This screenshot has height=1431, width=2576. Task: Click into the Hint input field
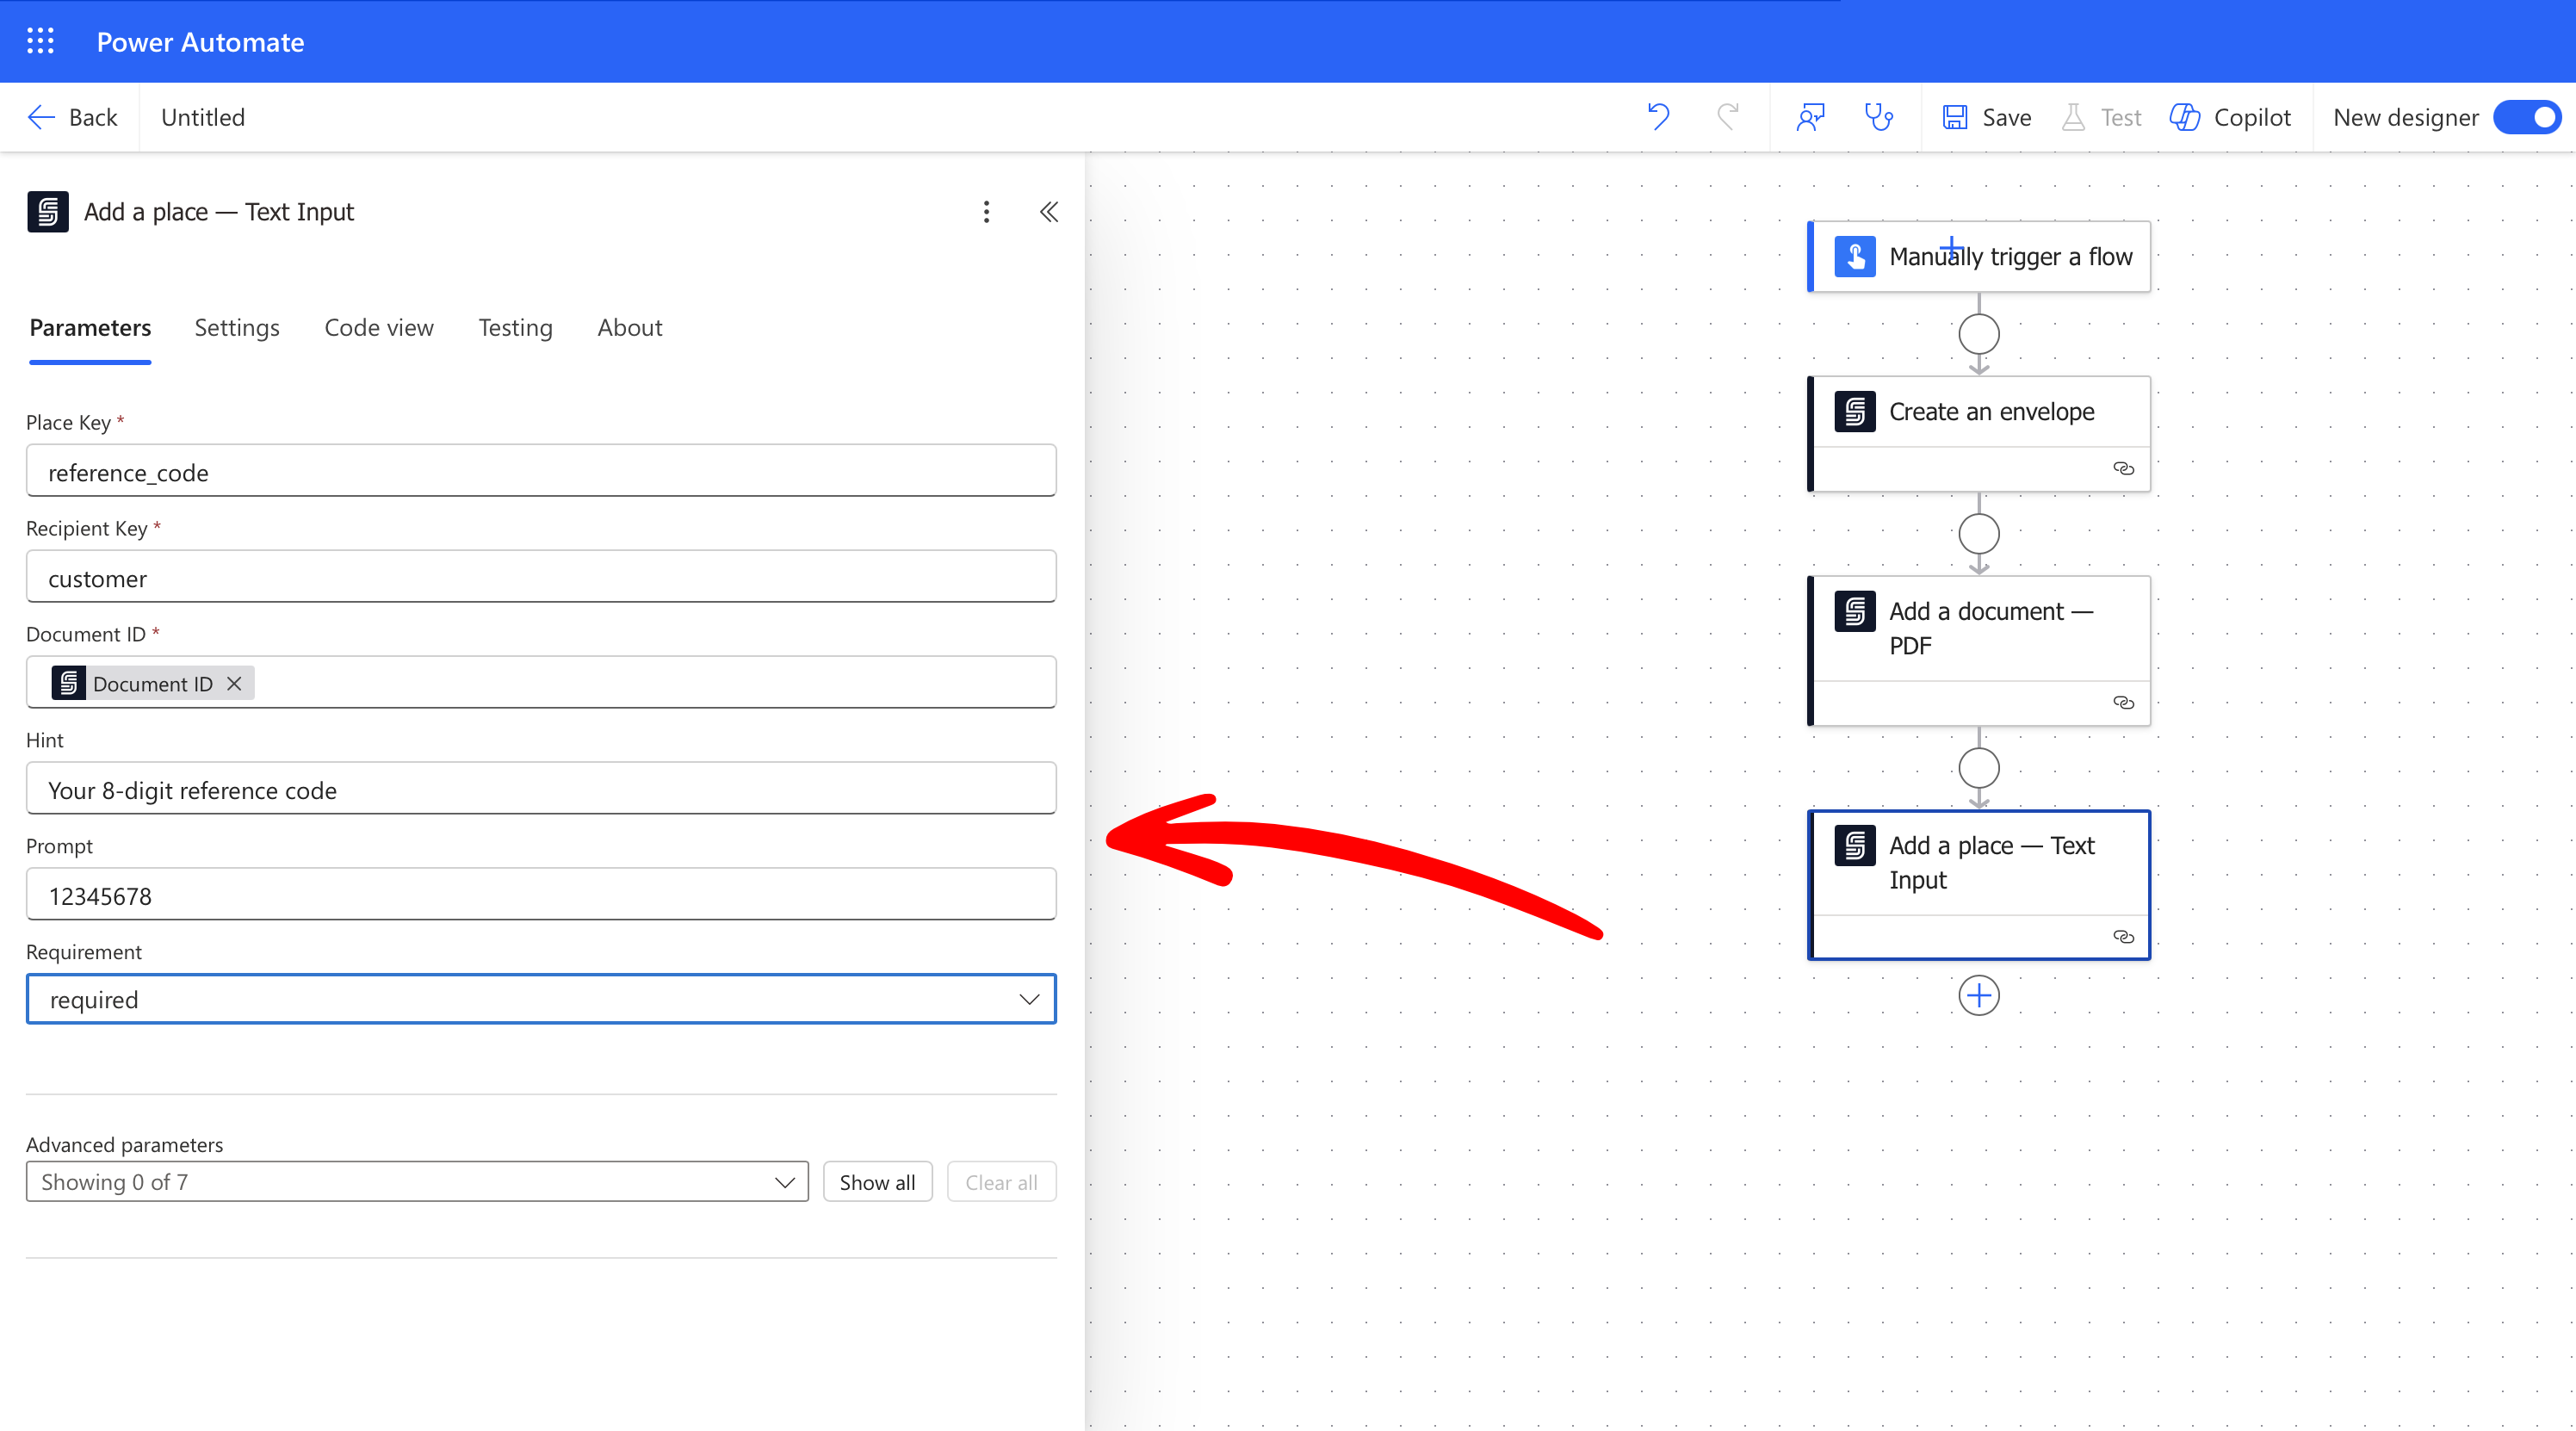(x=540, y=789)
